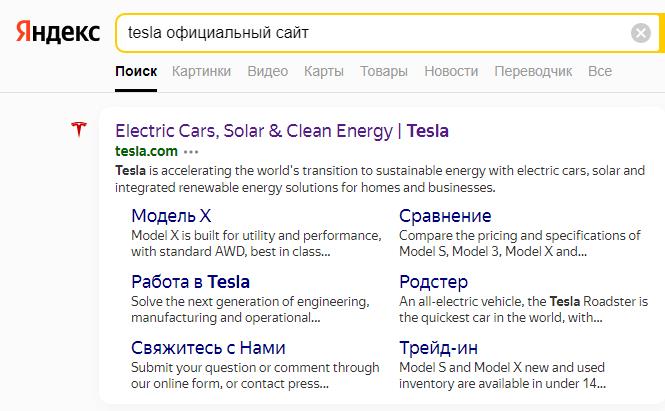
Task: Open the result options three-dot menu
Action: coord(192,151)
